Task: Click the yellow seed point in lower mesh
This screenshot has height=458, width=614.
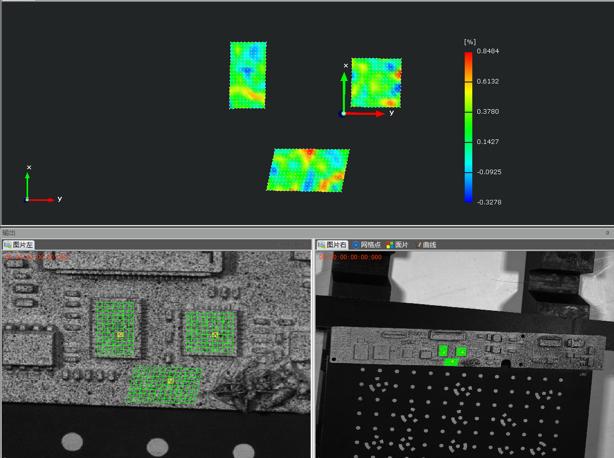Action: point(170,381)
